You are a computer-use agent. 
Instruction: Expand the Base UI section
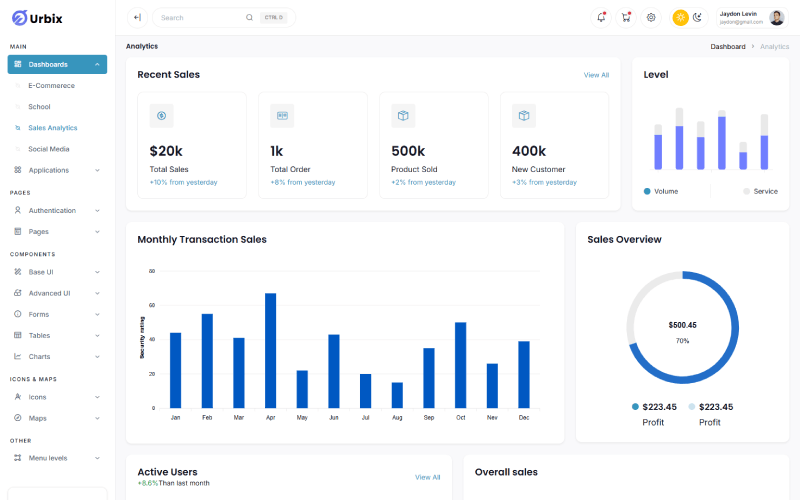click(x=56, y=272)
